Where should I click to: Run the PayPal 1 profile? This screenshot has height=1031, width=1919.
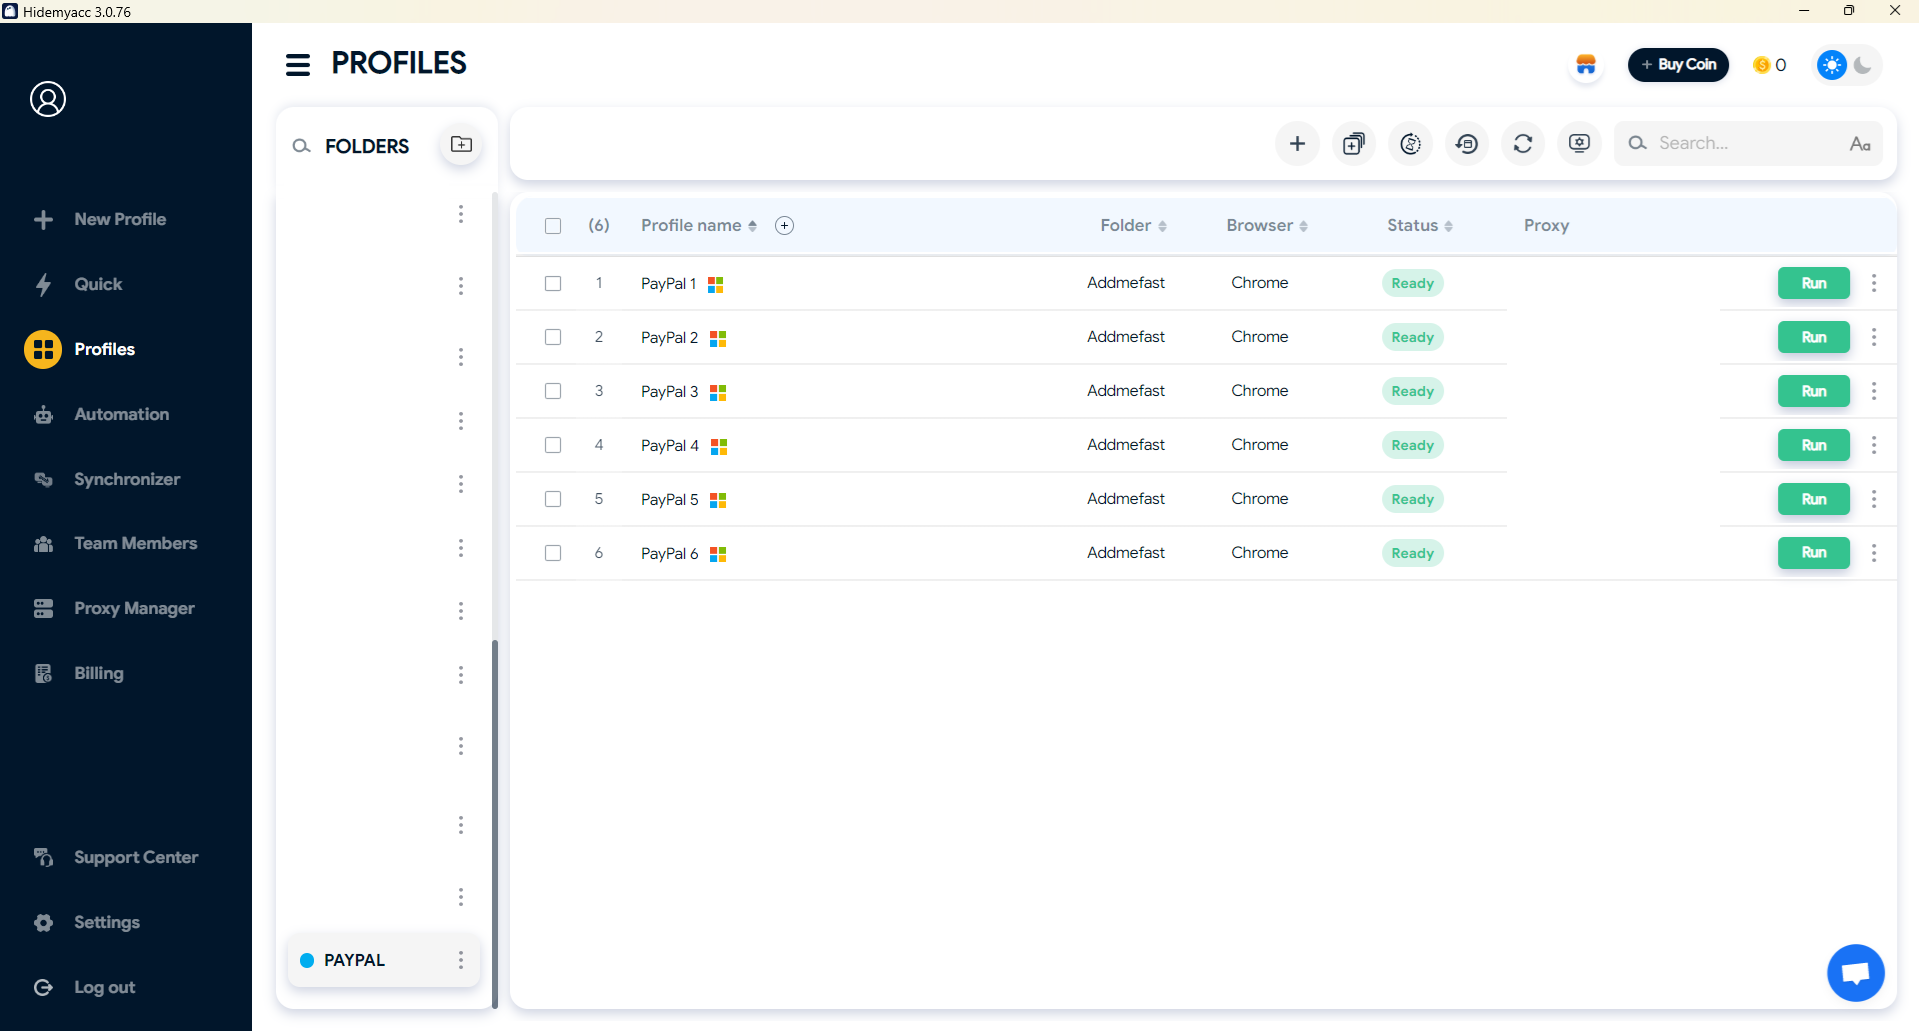[x=1814, y=283]
